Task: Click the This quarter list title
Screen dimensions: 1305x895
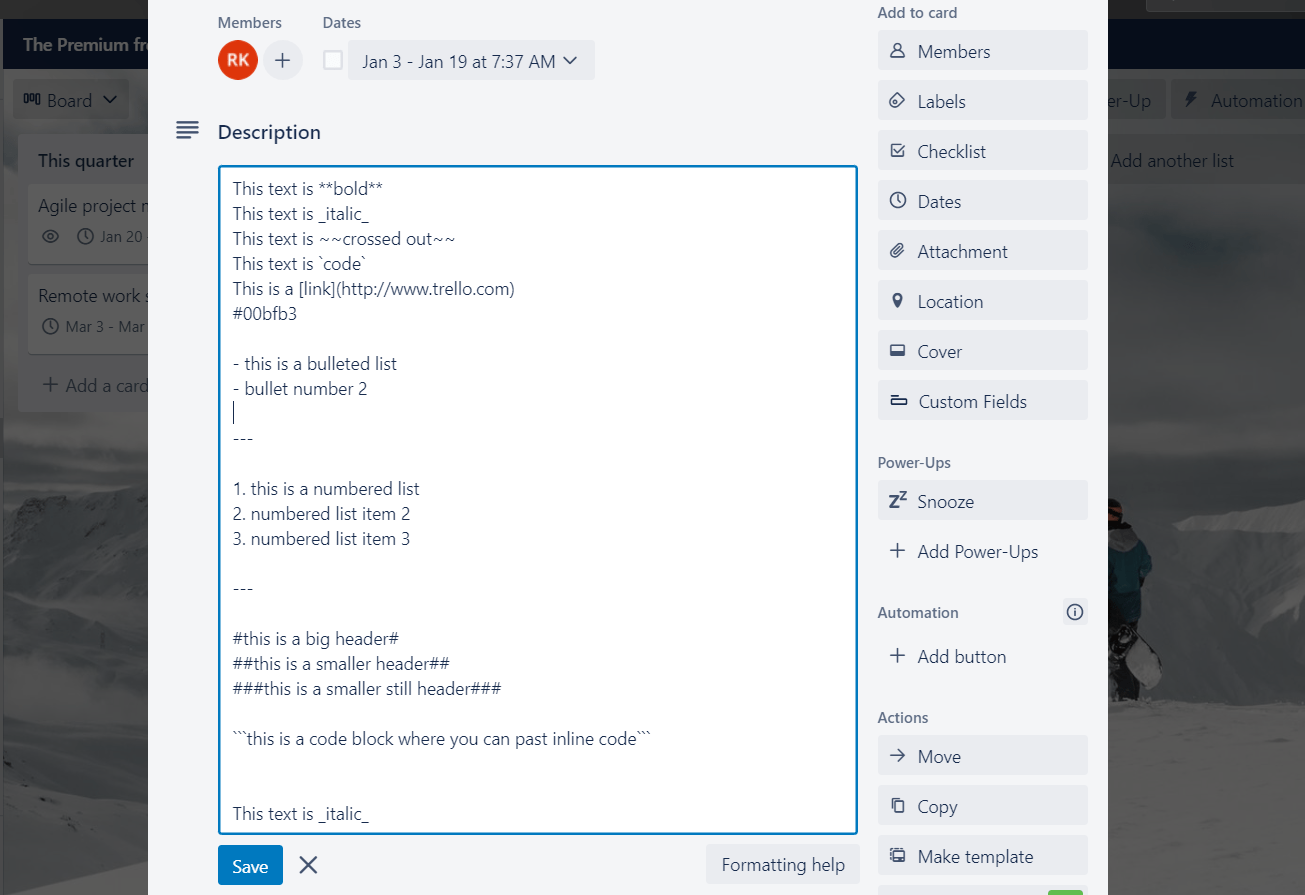Action: coord(86,161)
